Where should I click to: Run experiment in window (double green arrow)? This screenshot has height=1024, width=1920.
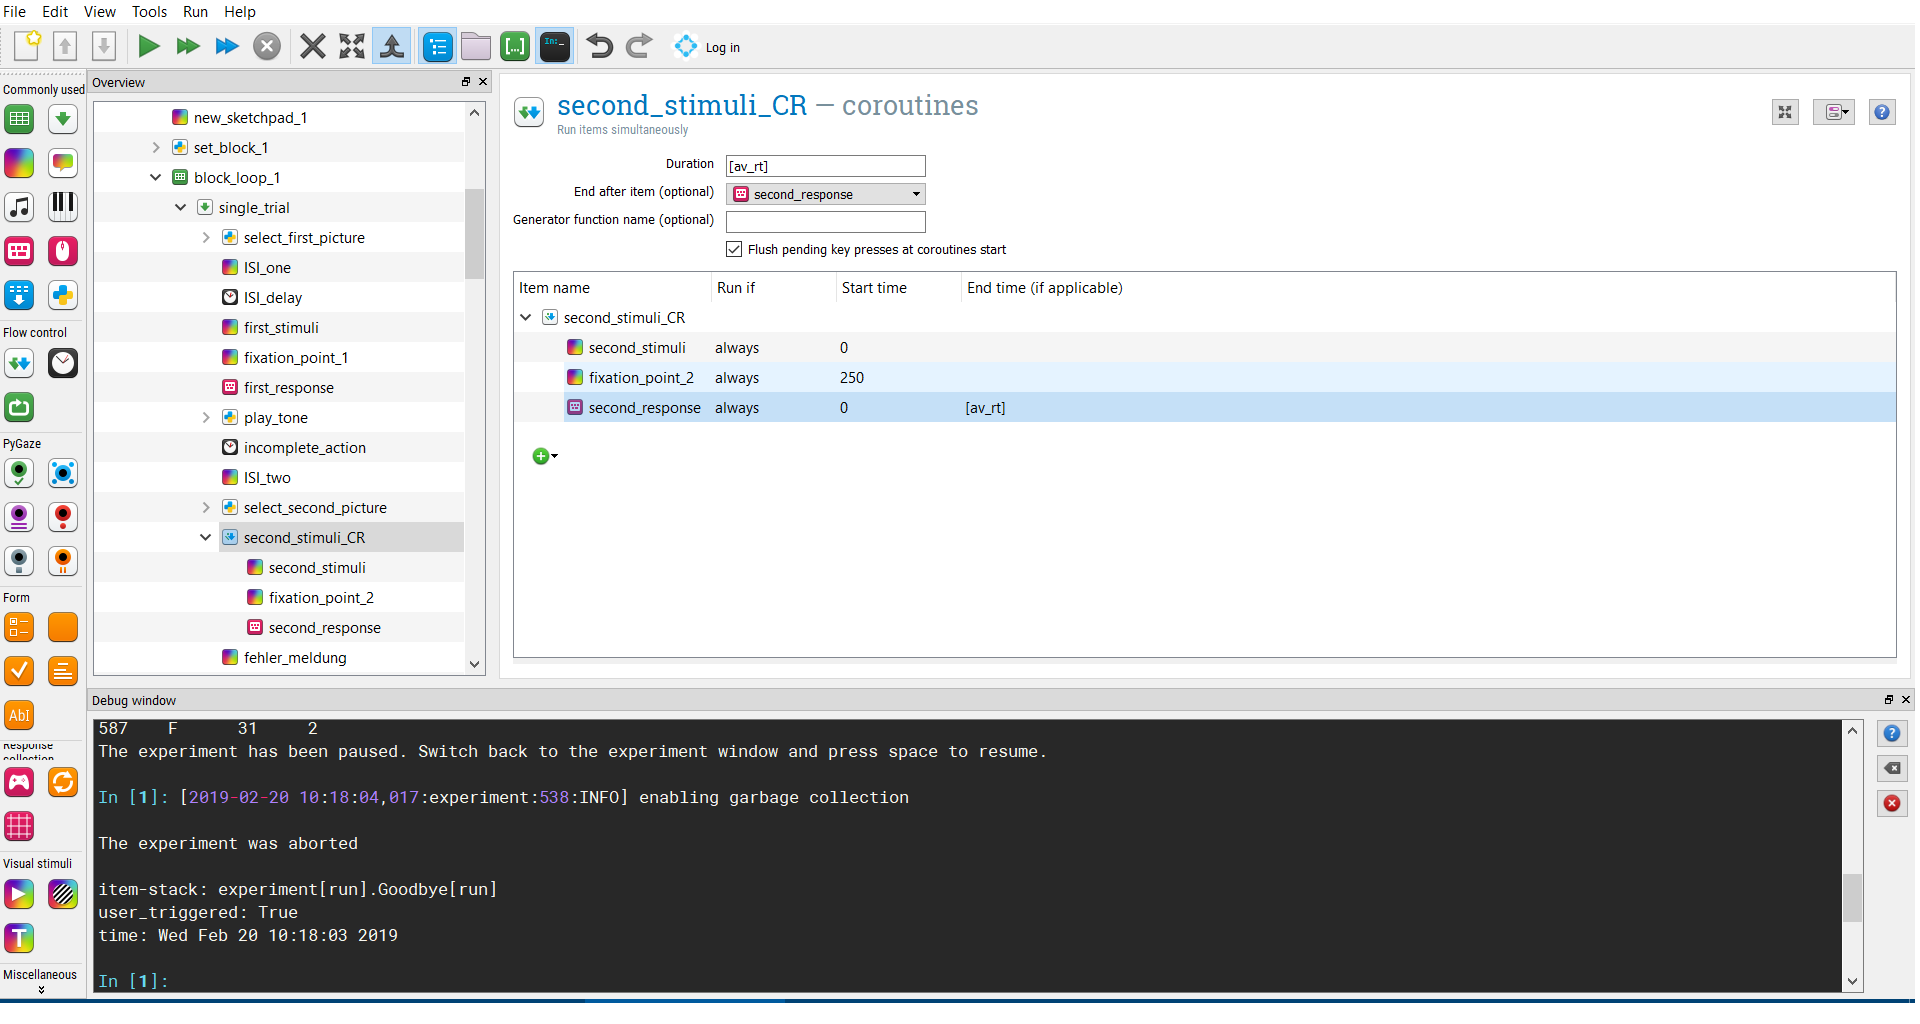point(188,46)
